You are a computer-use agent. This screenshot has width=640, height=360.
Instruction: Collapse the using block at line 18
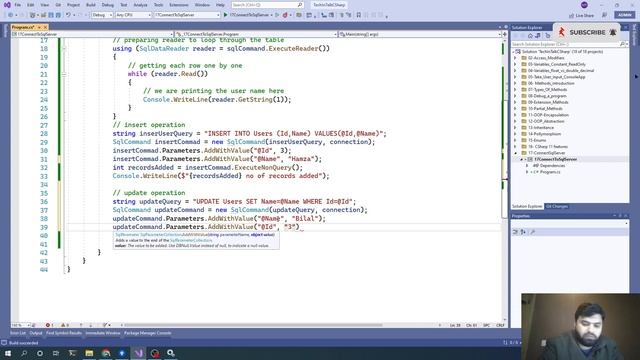coord(64,49)
